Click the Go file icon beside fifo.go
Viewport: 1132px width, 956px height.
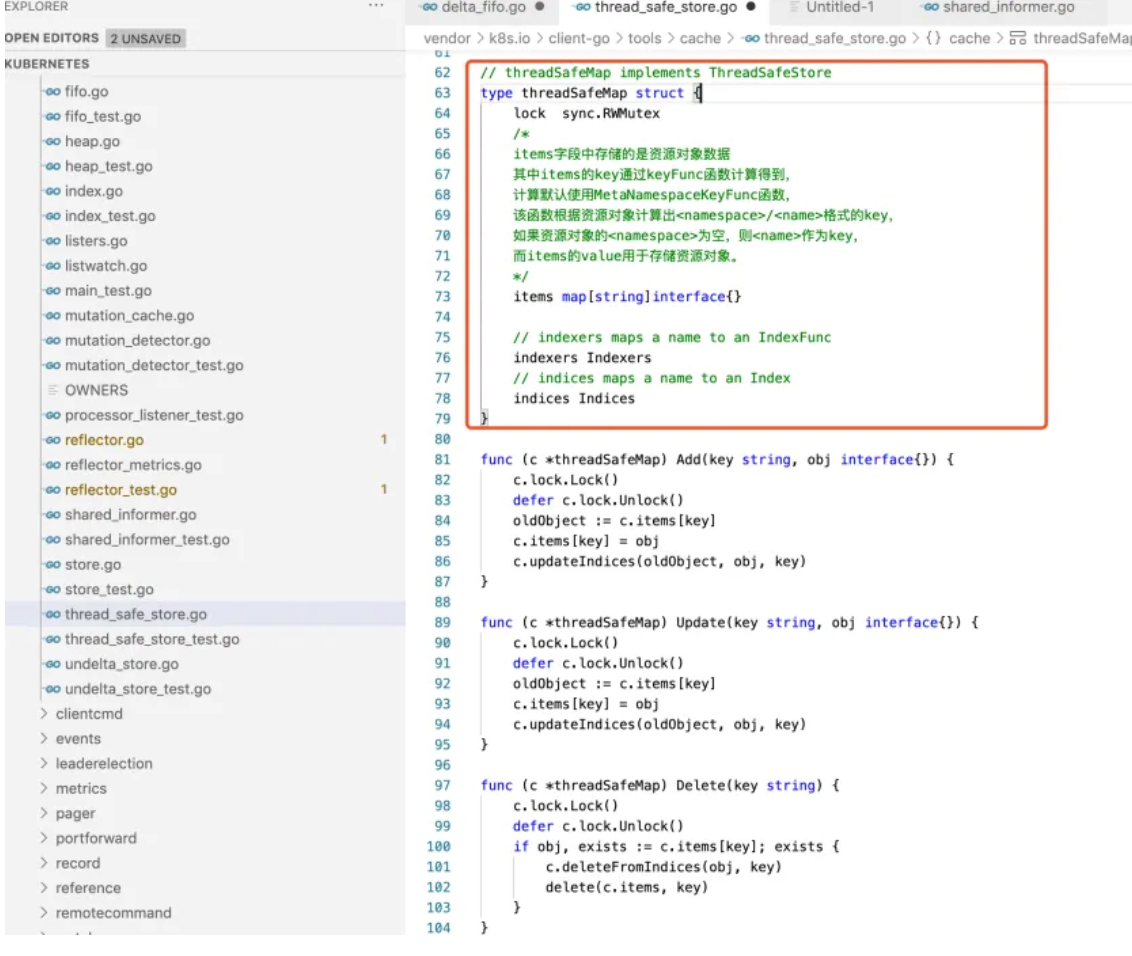coord(52,92)
